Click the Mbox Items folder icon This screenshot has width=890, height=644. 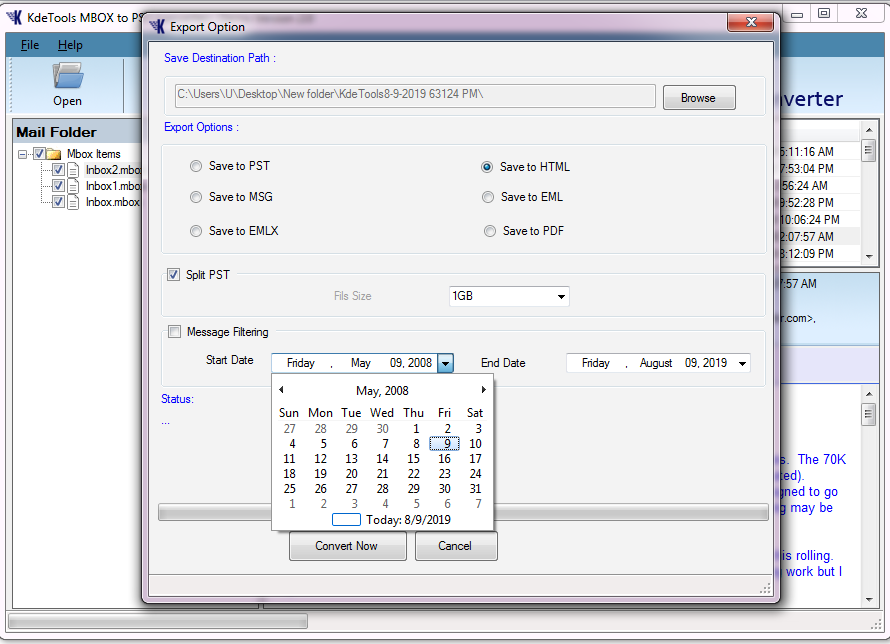coord(54,154)
